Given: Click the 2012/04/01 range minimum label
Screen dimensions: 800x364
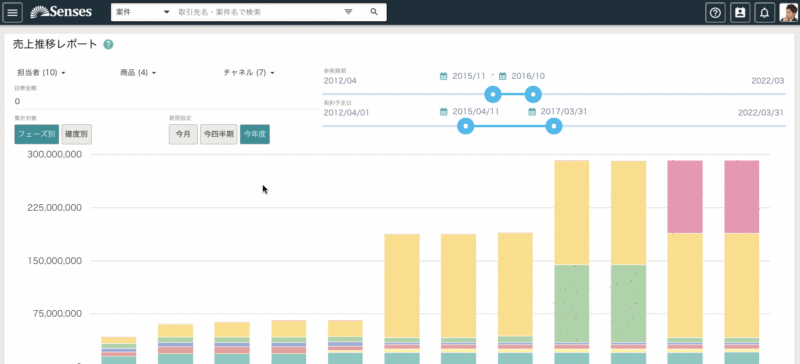Looking at the screenshot, I should (x=346, y=112).
